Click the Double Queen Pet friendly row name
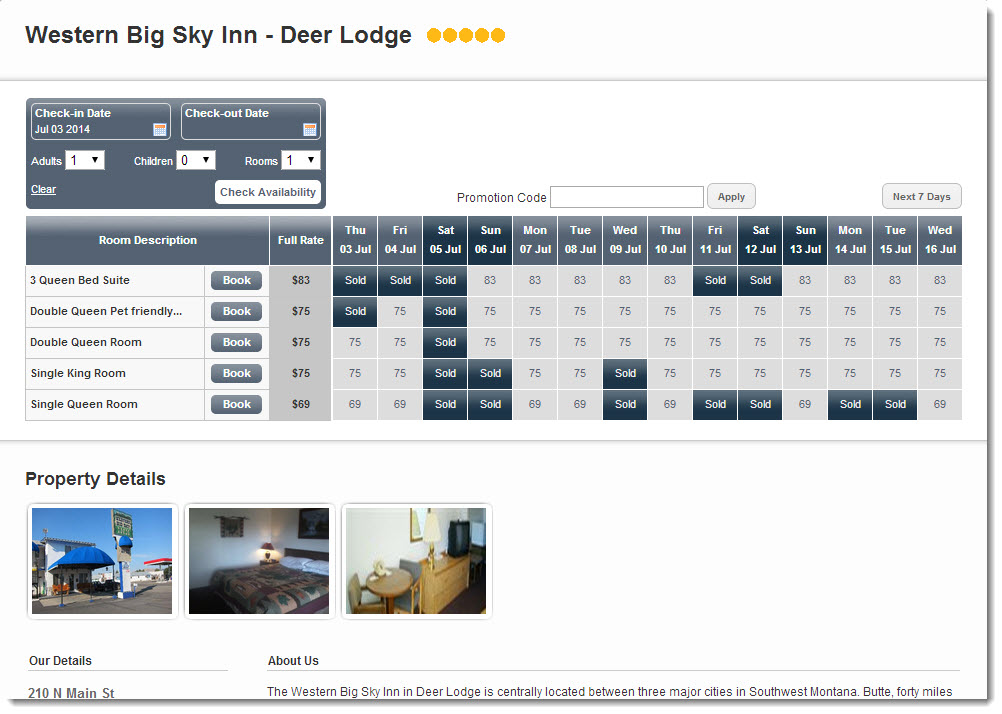Screen dimensions: 1002x714 point(106,311)
